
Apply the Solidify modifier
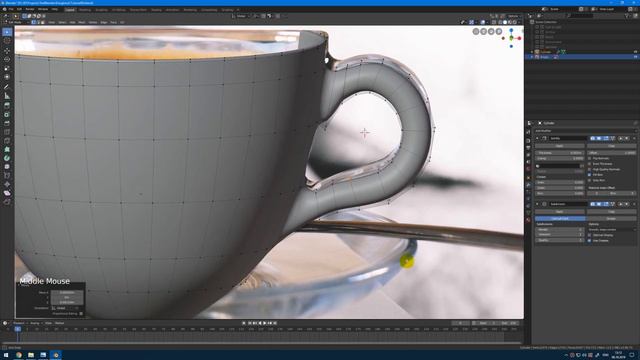click(560, 146)
